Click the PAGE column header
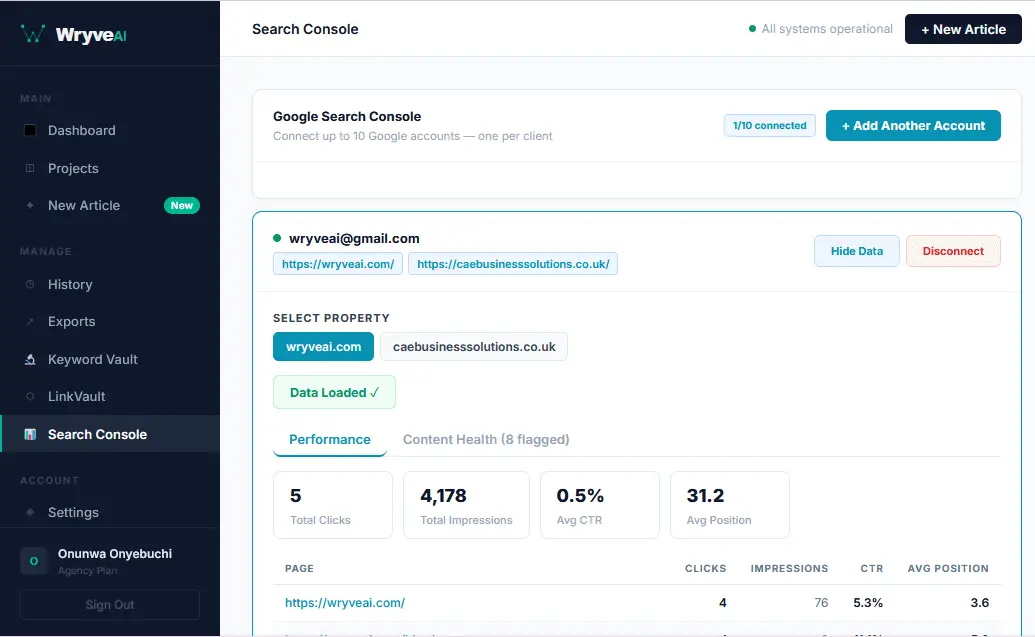Screen dimensions: 1035x637 pyautogui.click(x=299, y=568)
